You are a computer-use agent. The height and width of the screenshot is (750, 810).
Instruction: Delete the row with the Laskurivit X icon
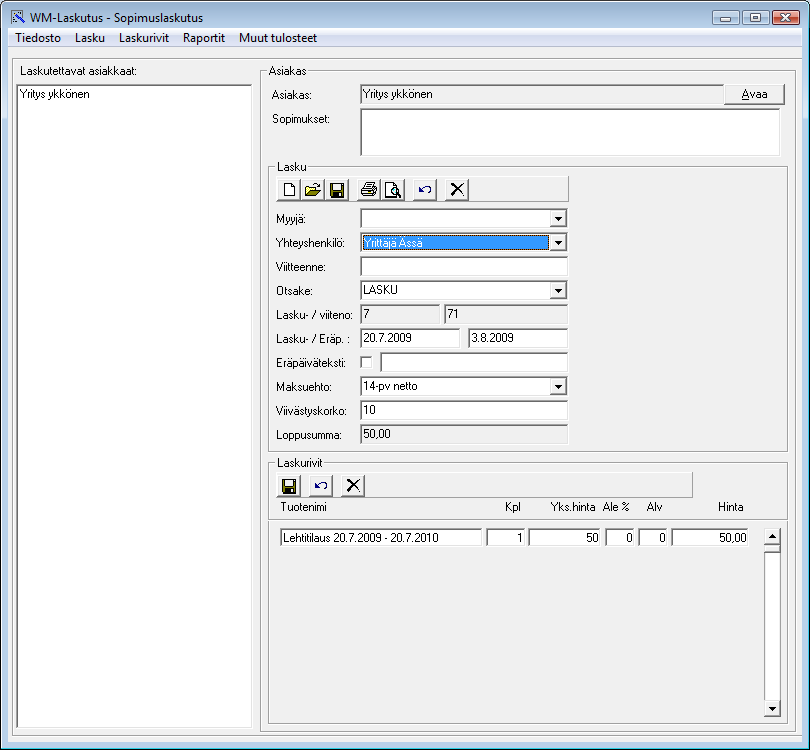(x=353, y=486)
